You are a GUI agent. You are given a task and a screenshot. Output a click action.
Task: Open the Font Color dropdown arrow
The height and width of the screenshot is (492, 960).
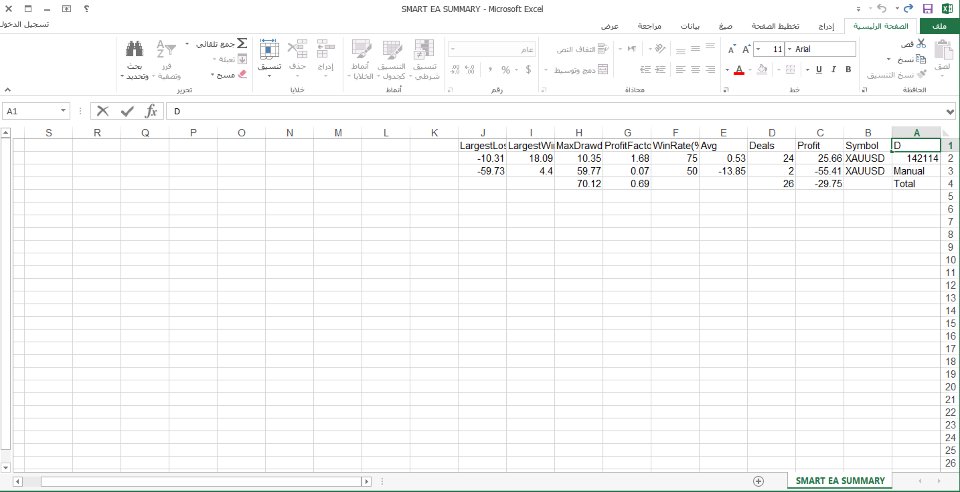(727, 70)
